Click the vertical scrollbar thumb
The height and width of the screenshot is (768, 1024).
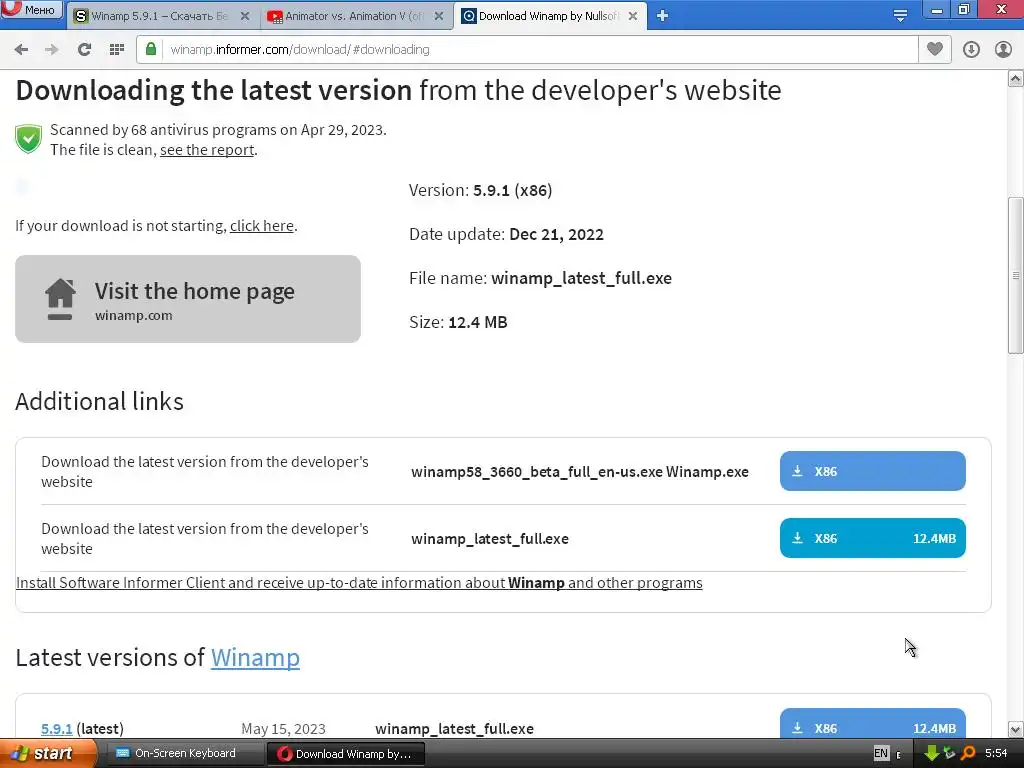[x=1016, y=275]
